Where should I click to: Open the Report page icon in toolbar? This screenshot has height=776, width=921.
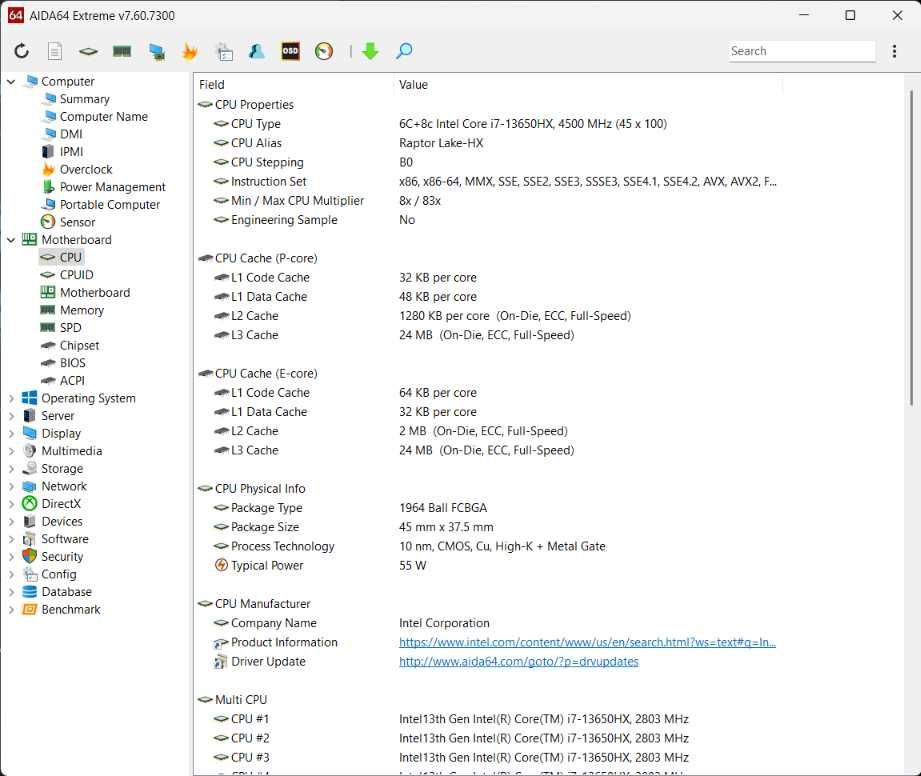tap(55, 51)
